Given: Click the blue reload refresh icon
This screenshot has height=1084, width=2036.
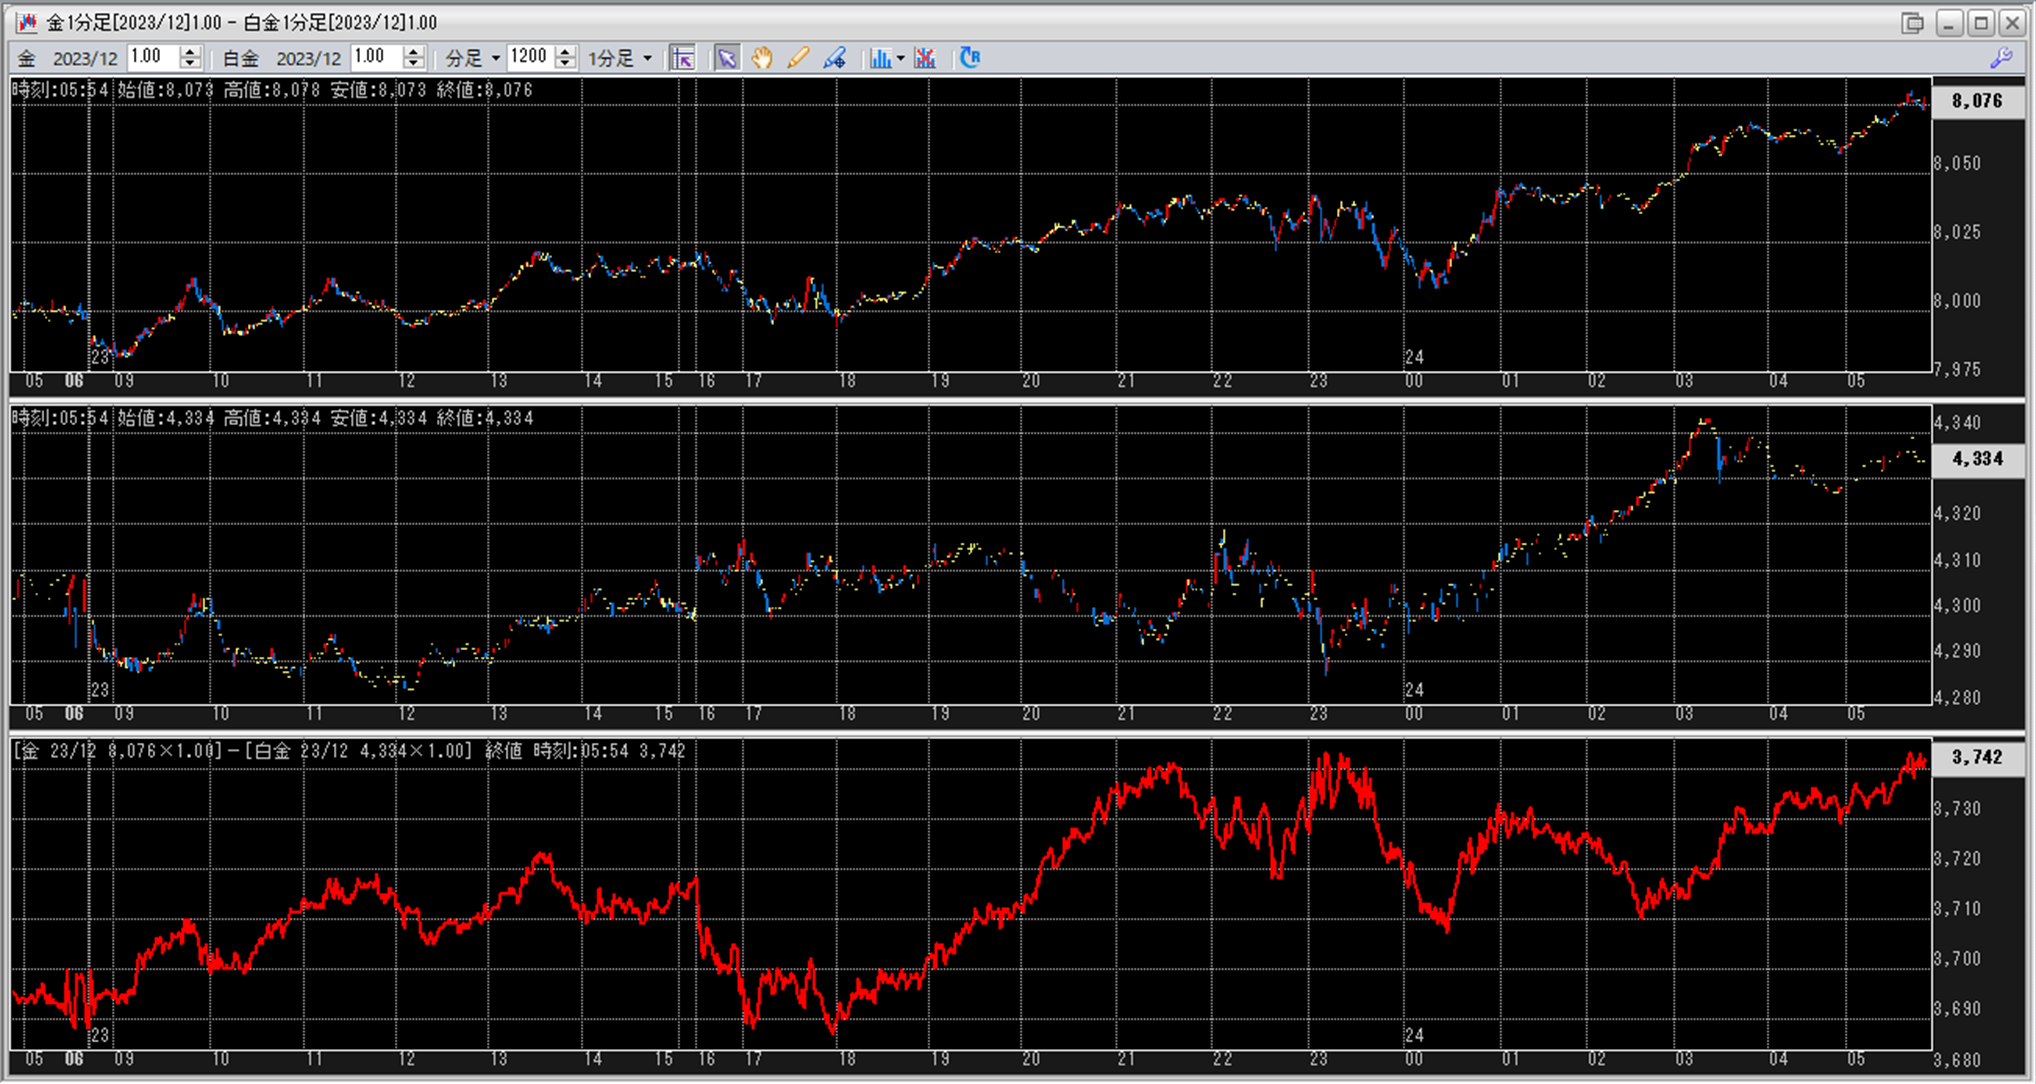Looking at the screenshot, I should tap(969, 58).
